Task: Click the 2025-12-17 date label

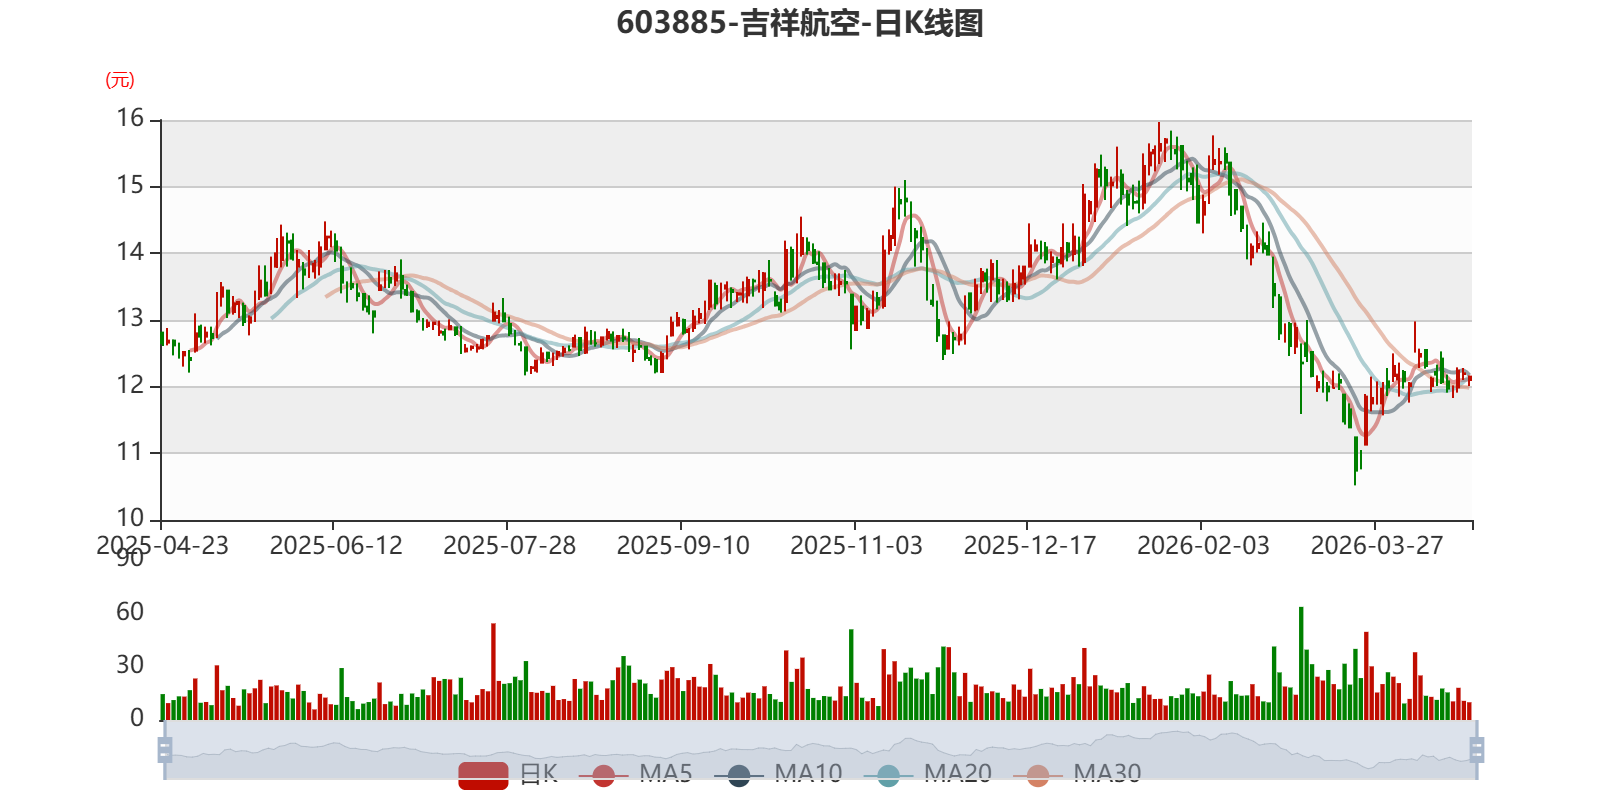Action: pyautogui.click(x=1030, y=546)
